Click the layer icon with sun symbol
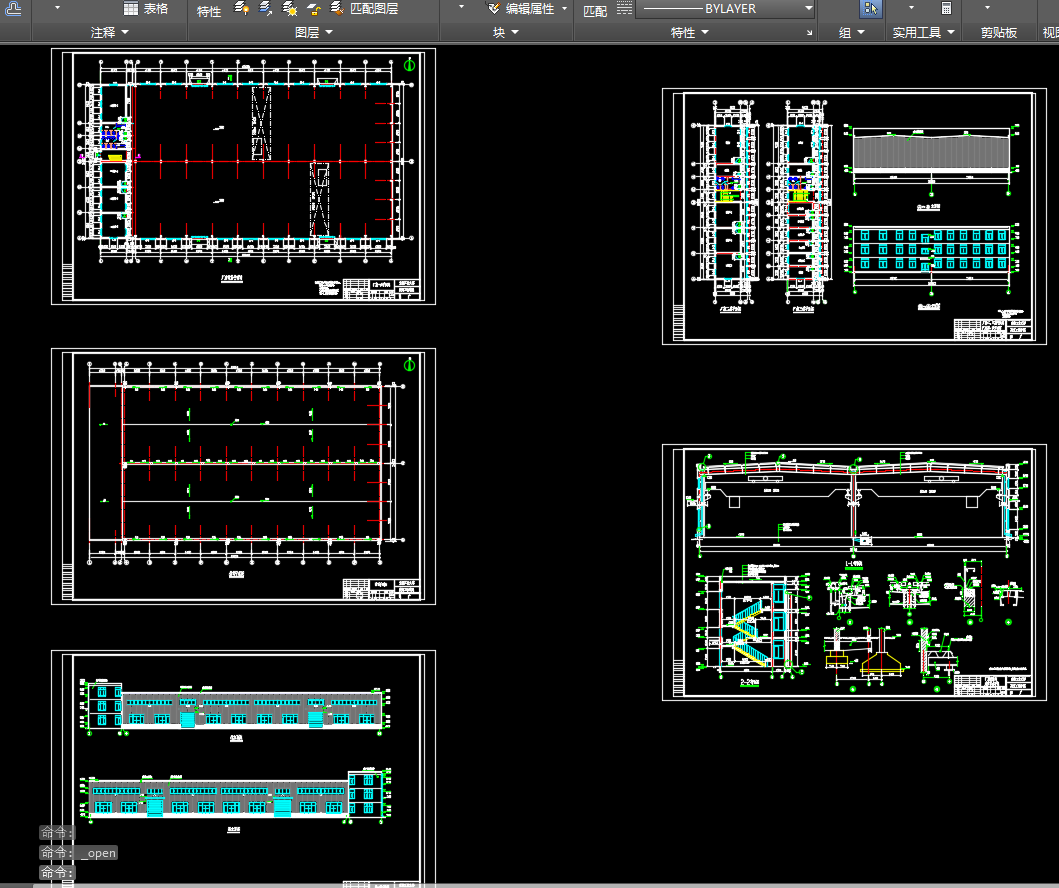Screen dimensions: 1059x888 tap(289, 9)
